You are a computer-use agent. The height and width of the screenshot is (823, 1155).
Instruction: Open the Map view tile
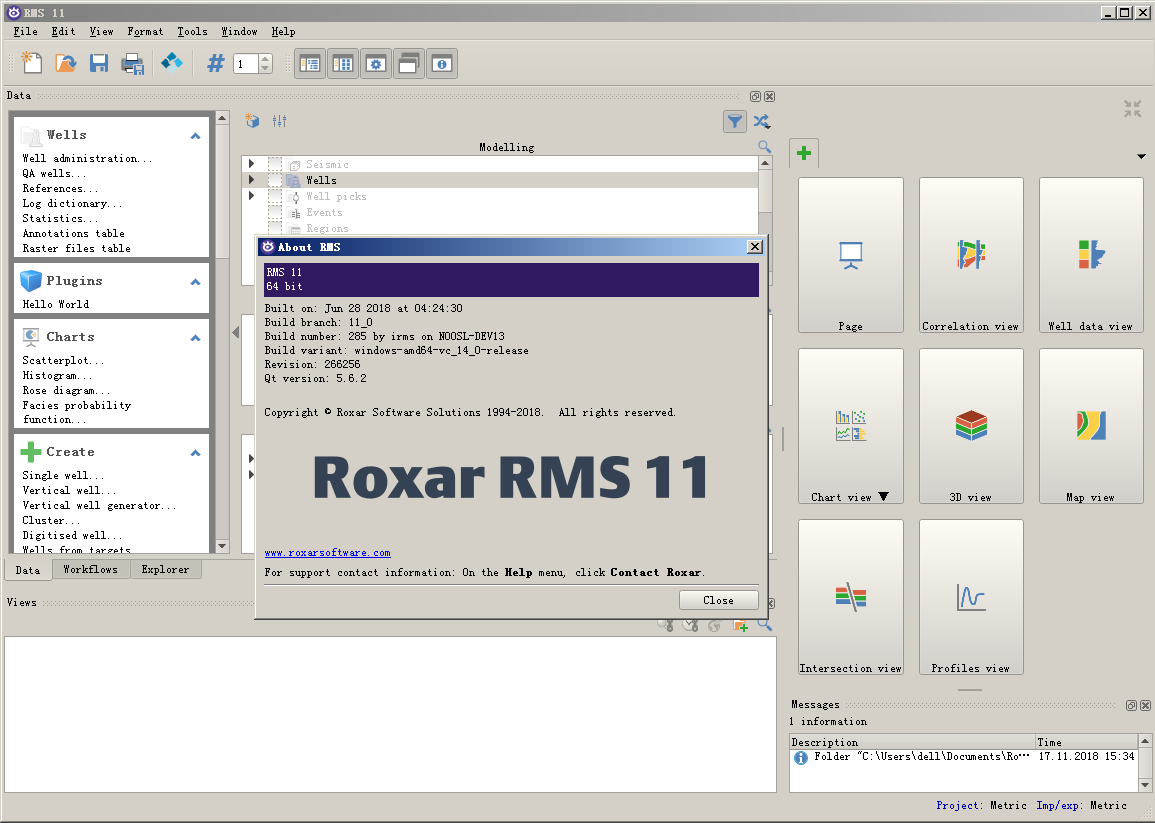point(1091,426)
